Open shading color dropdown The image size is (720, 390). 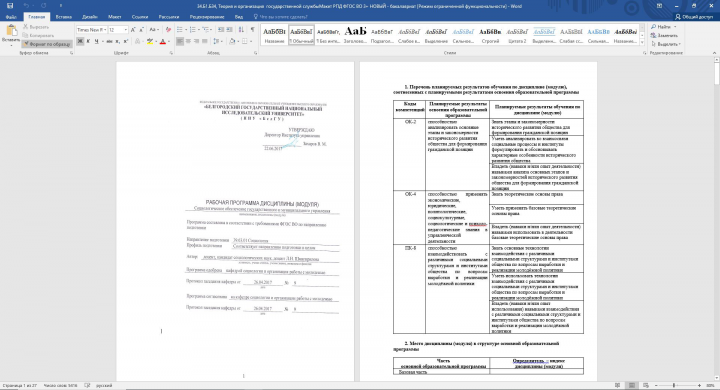[x=238, y=41]
